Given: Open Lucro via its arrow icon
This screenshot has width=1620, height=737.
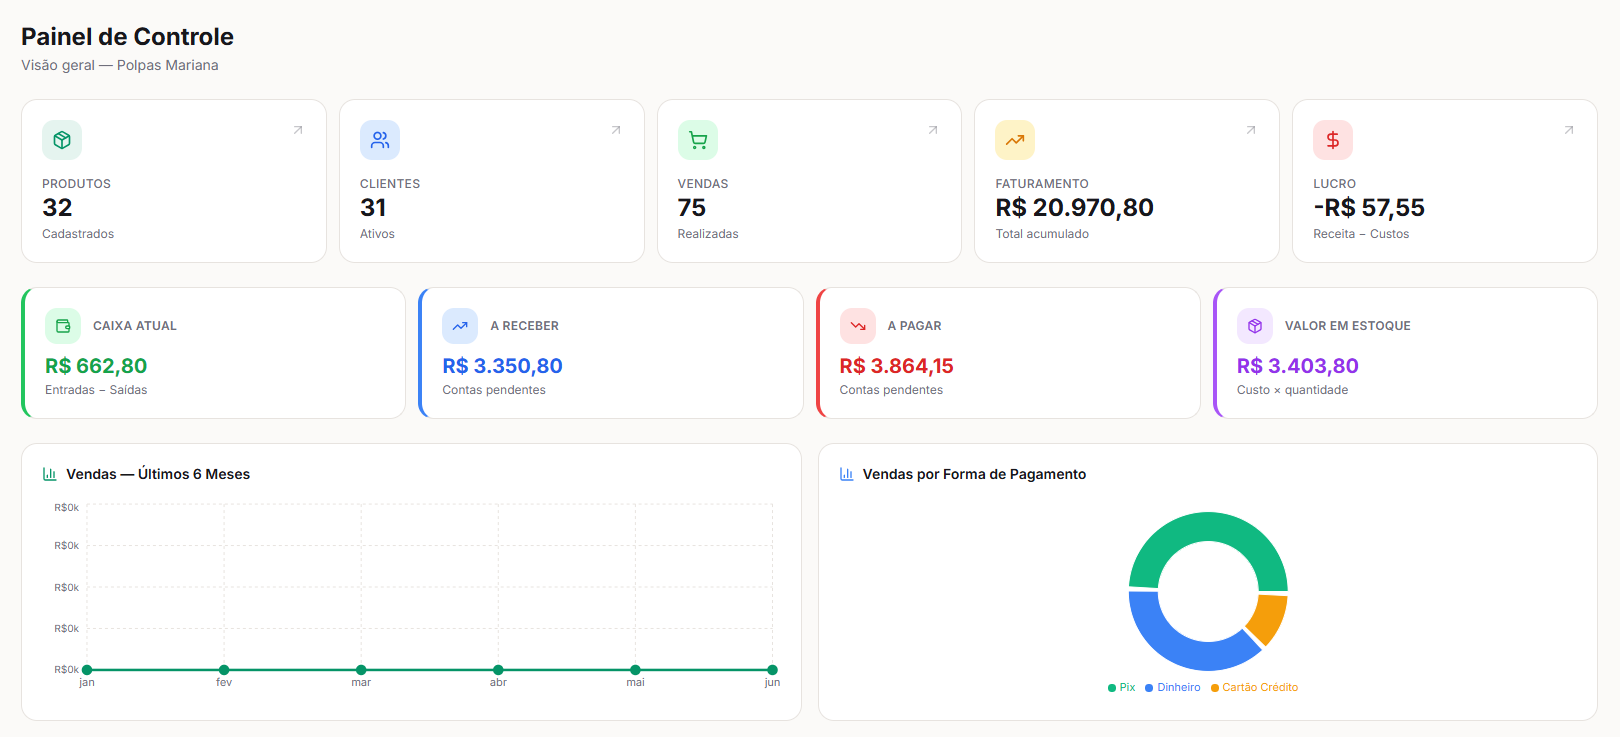Looking at the screenshot, I should [x=1569, y=130].
